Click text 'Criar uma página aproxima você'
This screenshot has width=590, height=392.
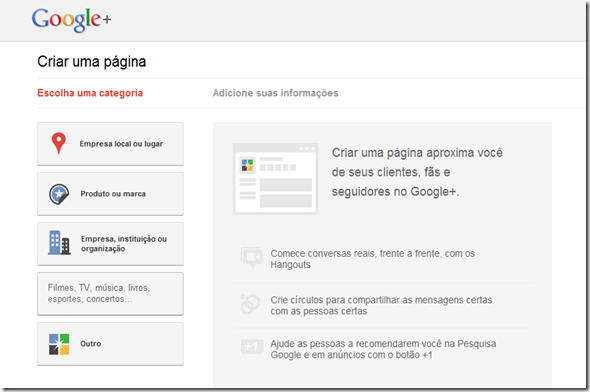click(417, 153)
